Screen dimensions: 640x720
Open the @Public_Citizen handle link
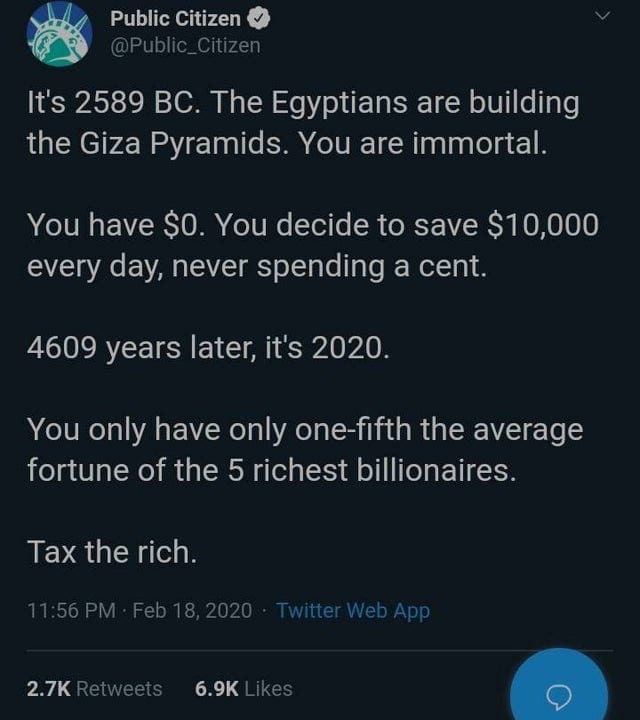(x=185, y=45)
